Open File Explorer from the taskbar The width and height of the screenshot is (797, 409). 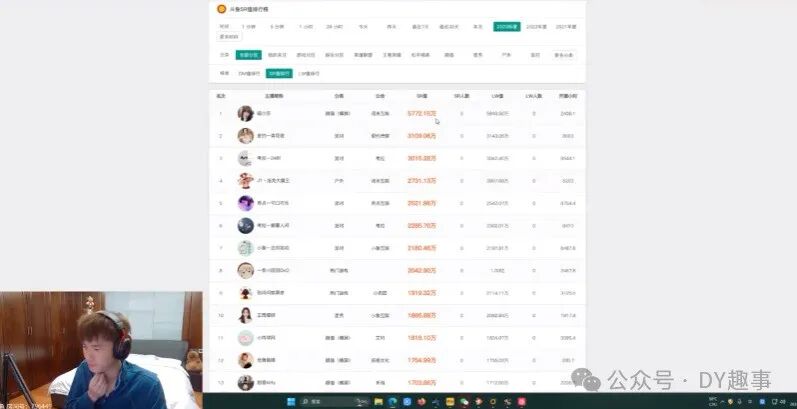[x=378, y=401]
